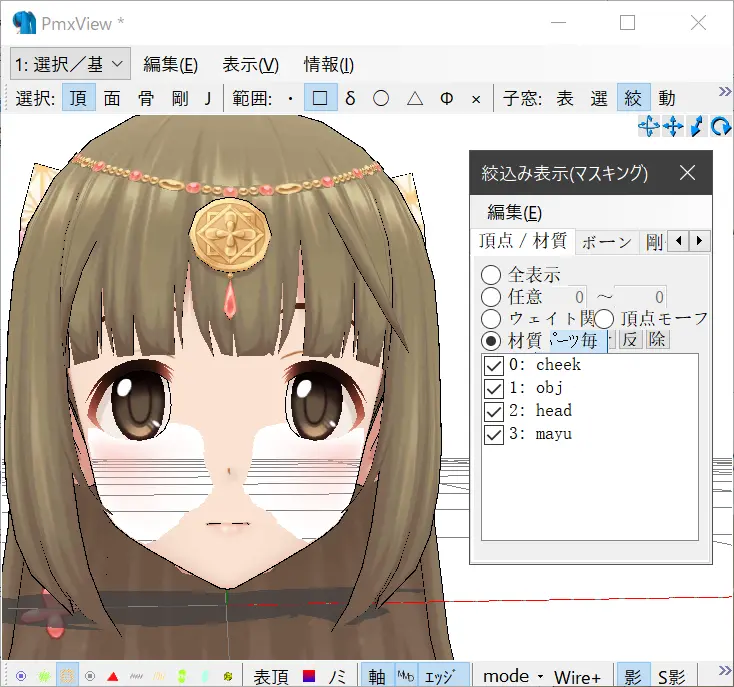734x687 pixels.
Task: Uncheck the 2: head material
Action: [x=494, y=411]
